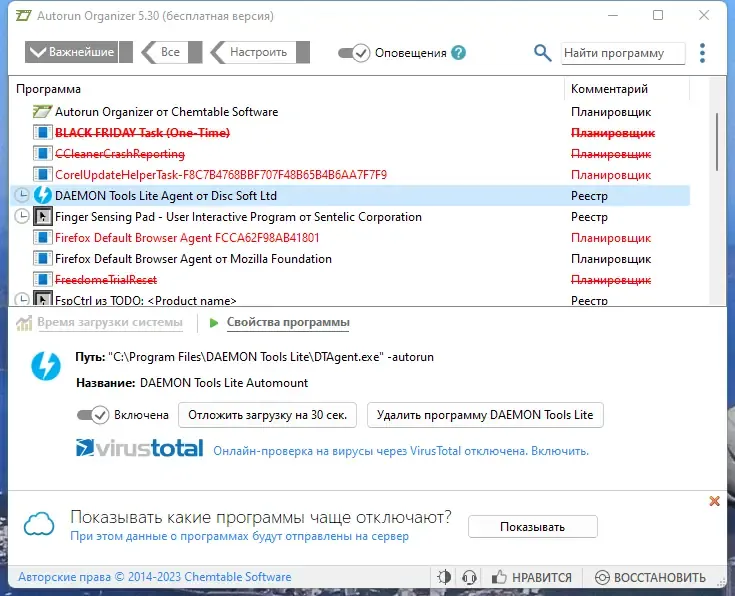Click the НРАВИТСЯ label in footer
Viewport: 735px width, 596px height.
542,577
